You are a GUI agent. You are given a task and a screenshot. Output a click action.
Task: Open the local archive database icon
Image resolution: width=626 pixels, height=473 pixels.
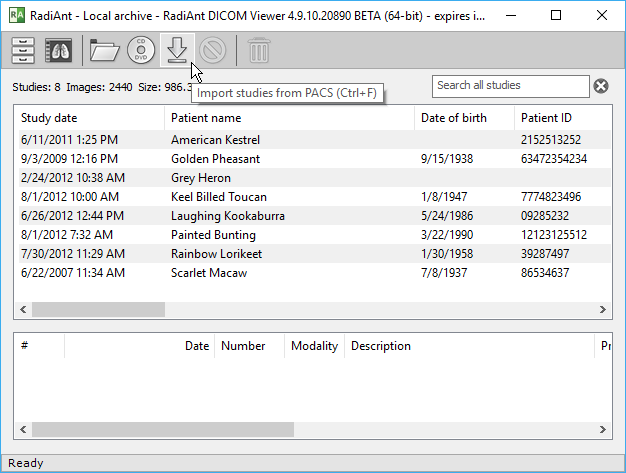point(23,50)
